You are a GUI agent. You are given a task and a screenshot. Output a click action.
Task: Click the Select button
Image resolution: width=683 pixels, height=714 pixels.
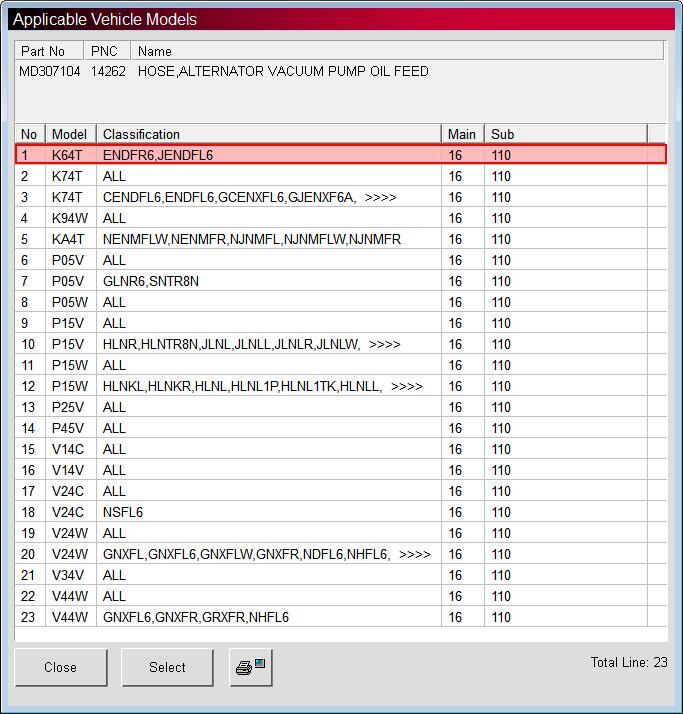168,668
